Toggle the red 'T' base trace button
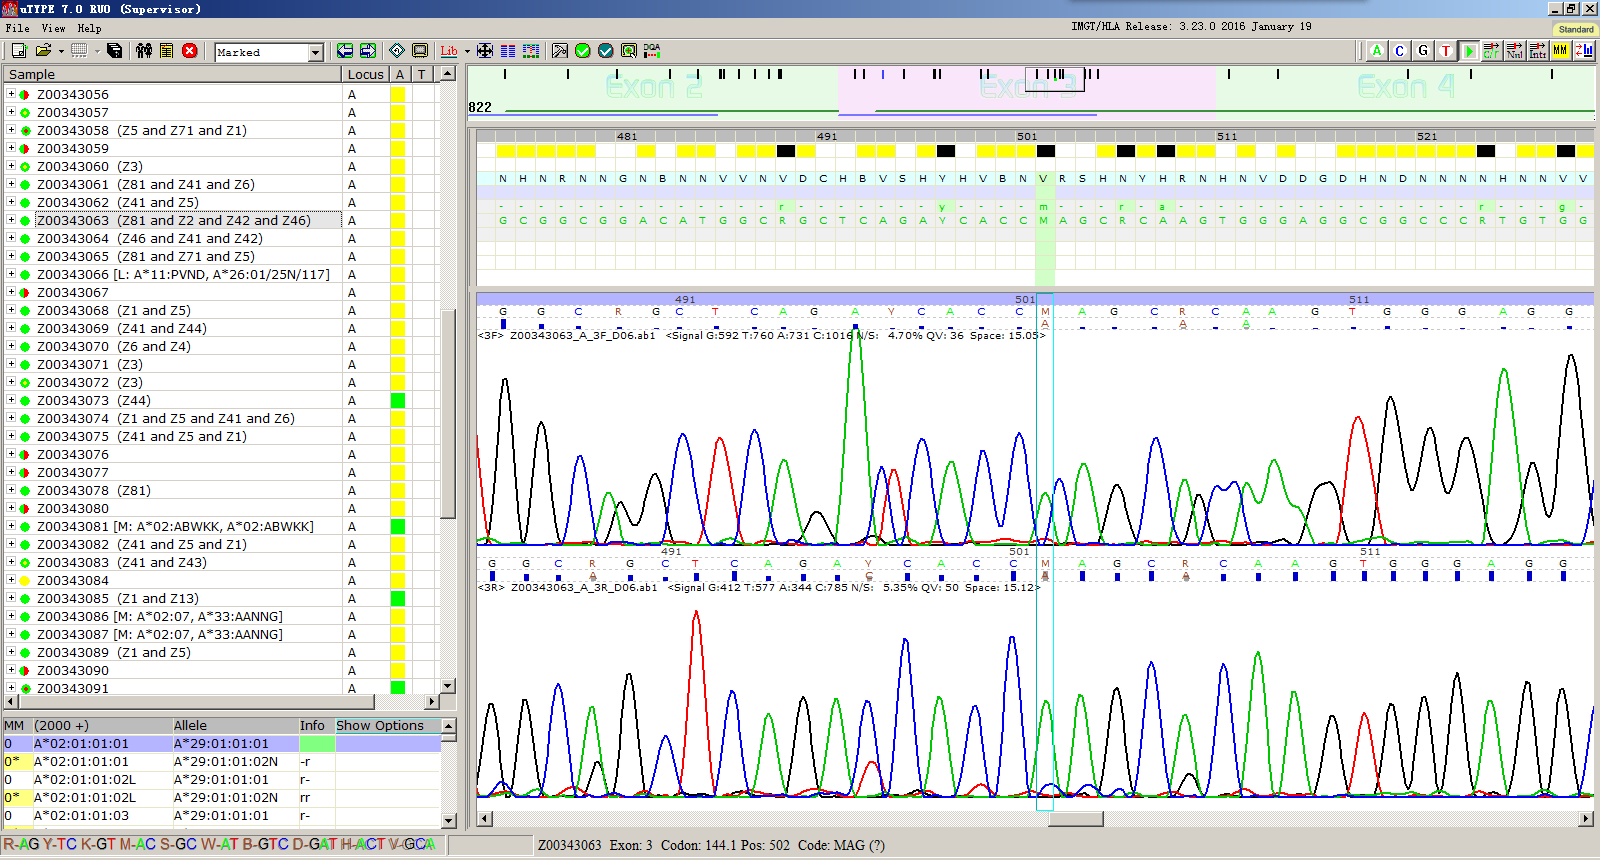1600x860 pixels. point(1445,51)
